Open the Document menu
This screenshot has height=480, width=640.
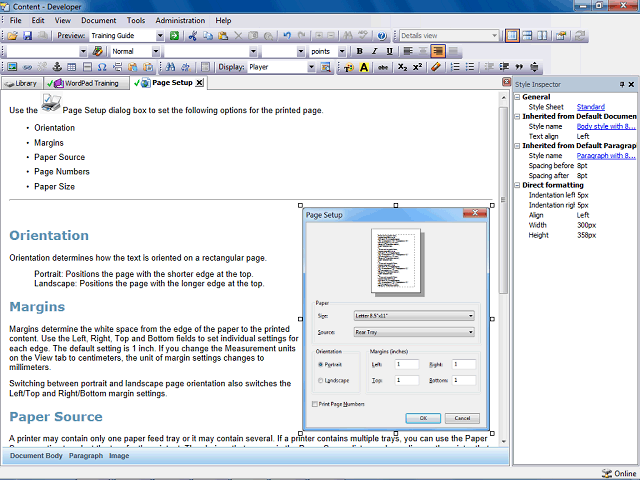98,20
